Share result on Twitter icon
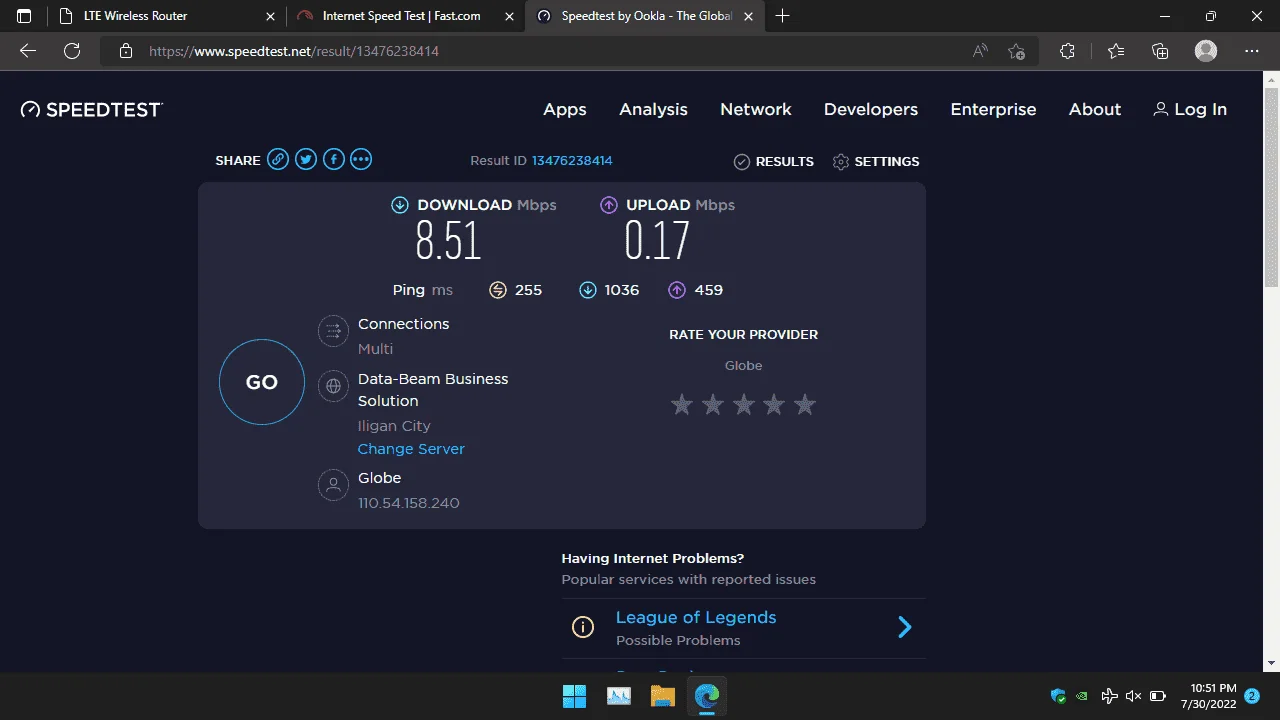 click(x=306, y=159)
